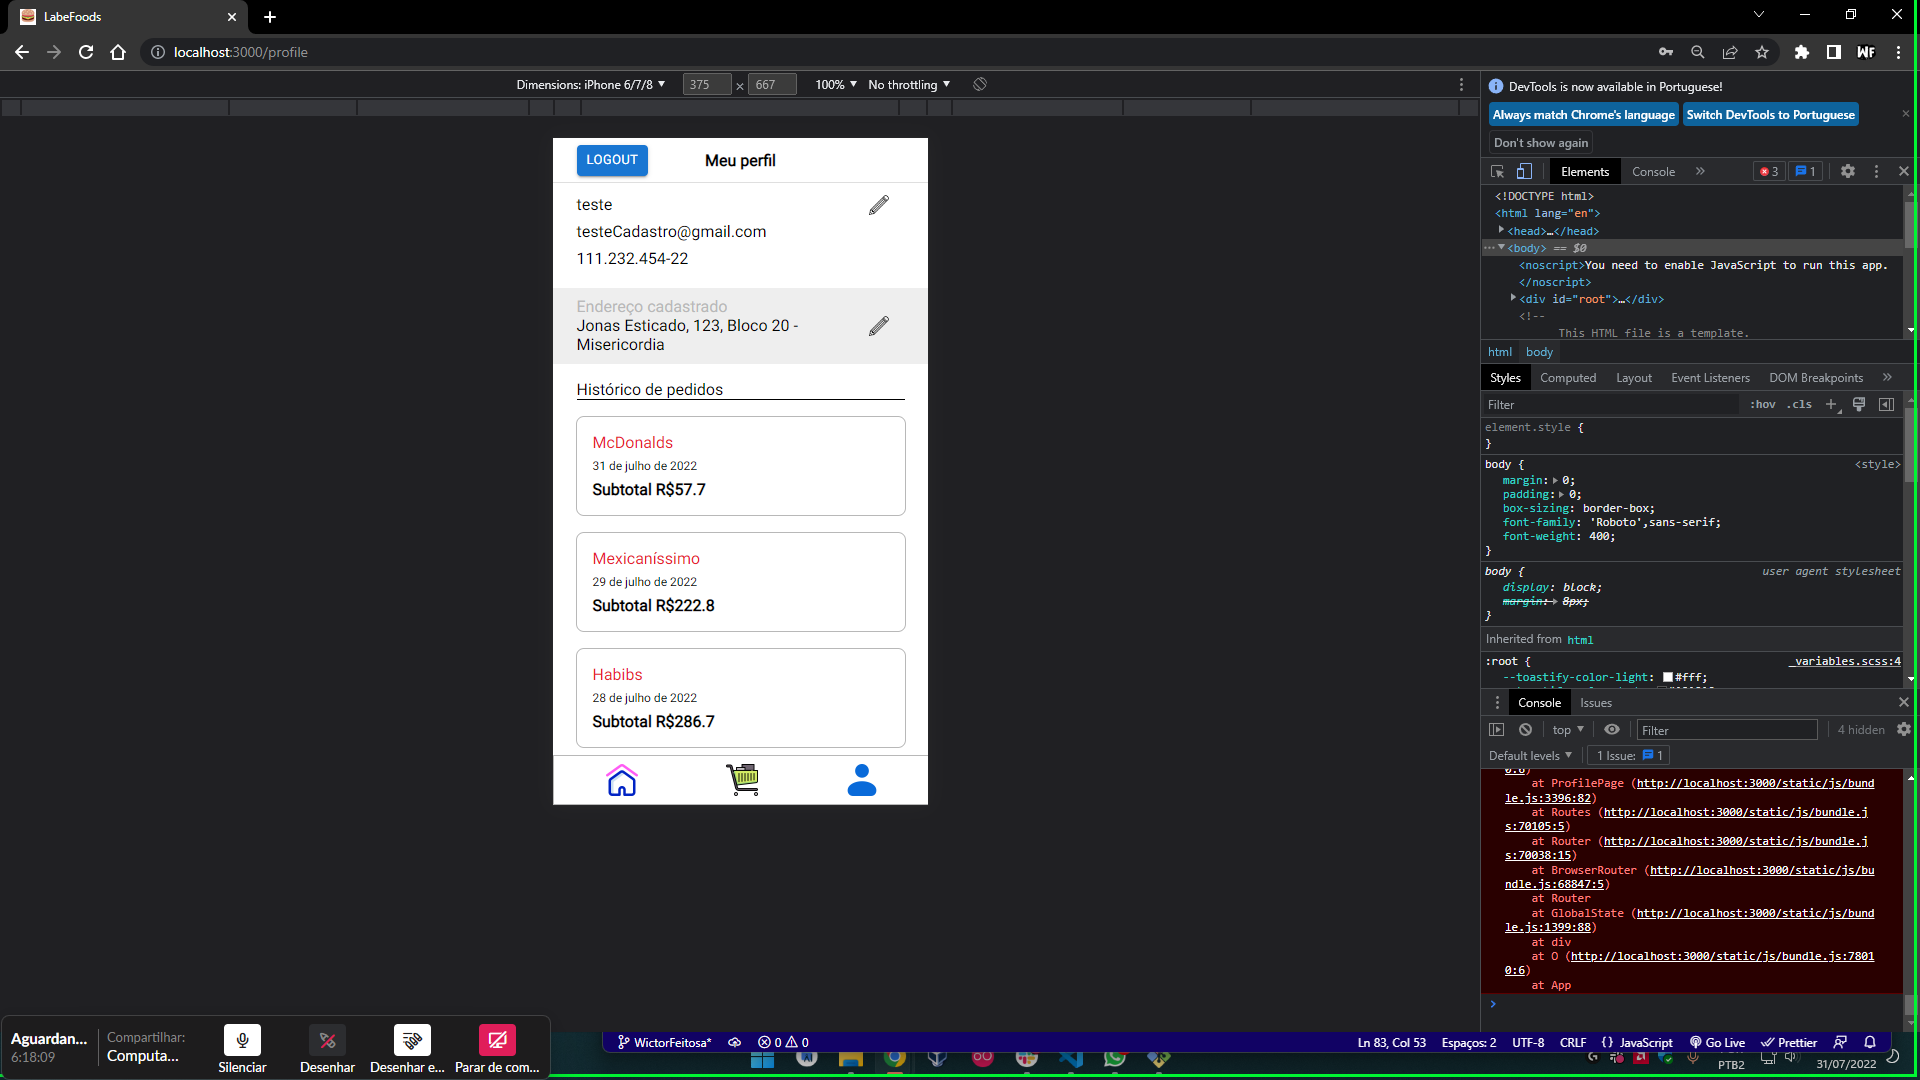Switch to the Issues drawer tab
This screenshot has height=1080, width=1920.
(1595, 703)
